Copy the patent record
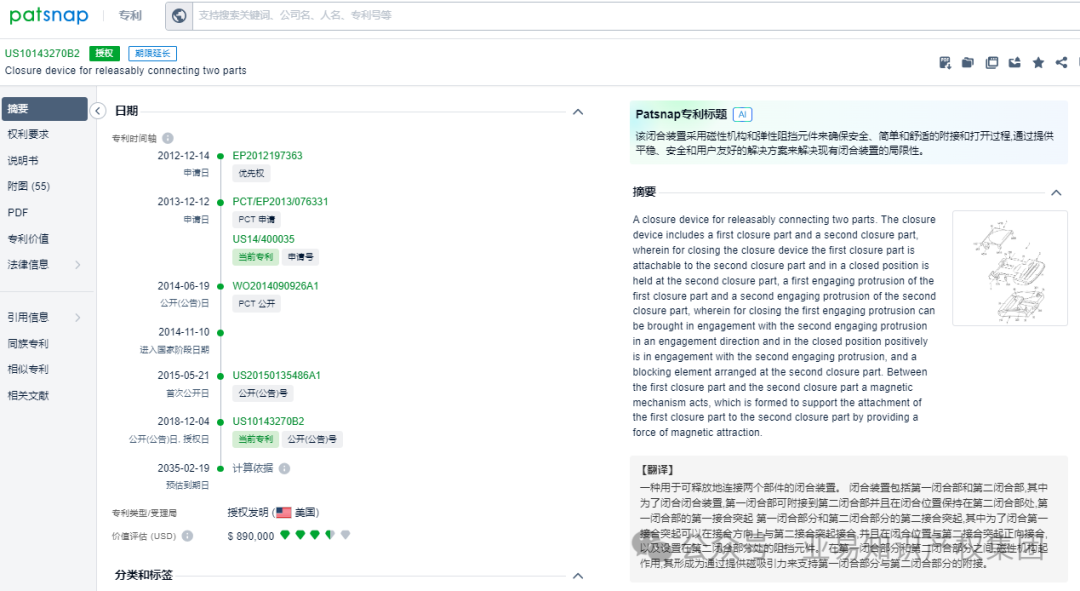 point(991,62)
